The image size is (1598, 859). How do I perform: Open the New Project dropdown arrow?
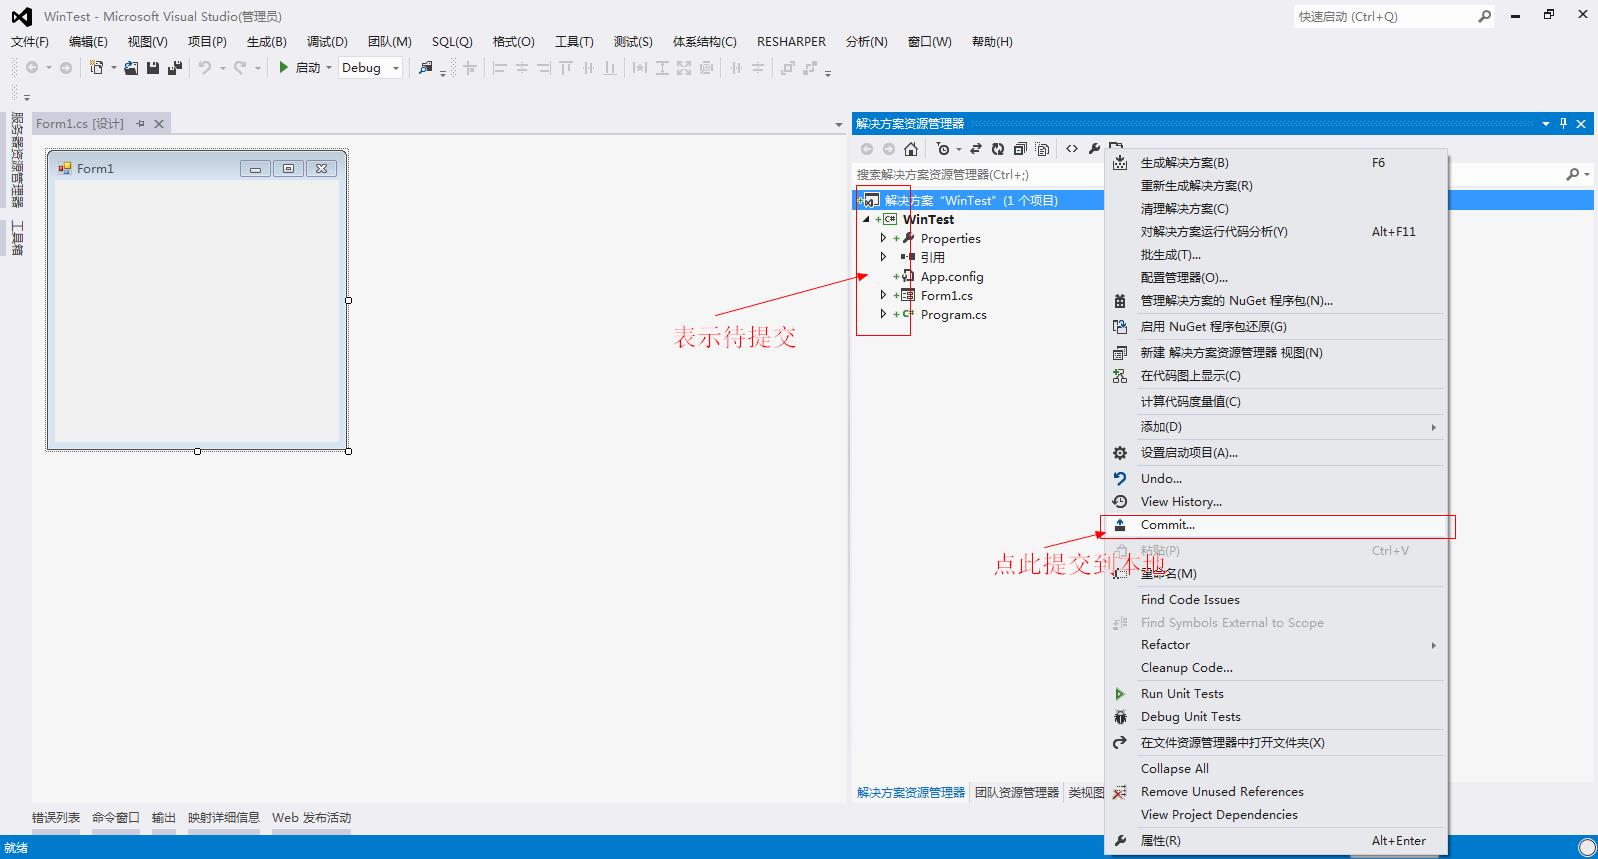click(113, 68)
